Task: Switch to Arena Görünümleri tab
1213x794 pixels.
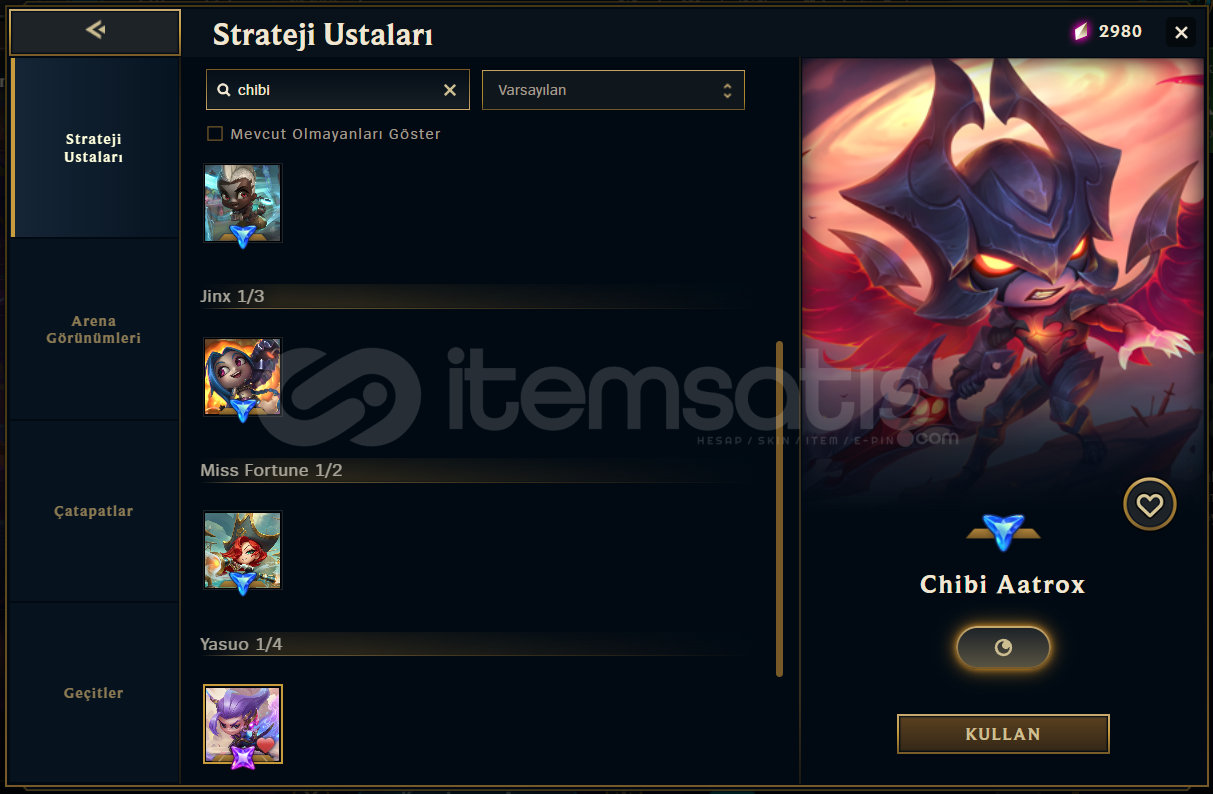Action: click(95, 330)
